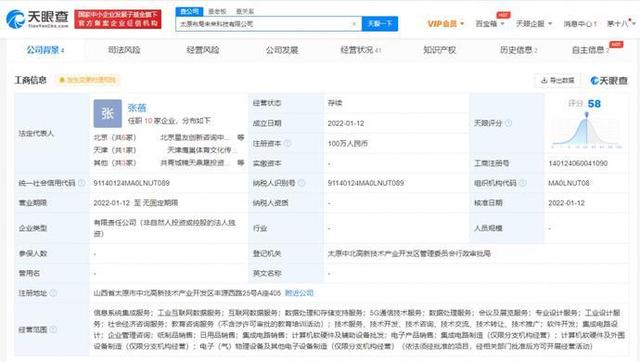The height and width of the screenshot is (362, 640).
Task: Select the 查老板 search tab
Action: coord(217,11)
